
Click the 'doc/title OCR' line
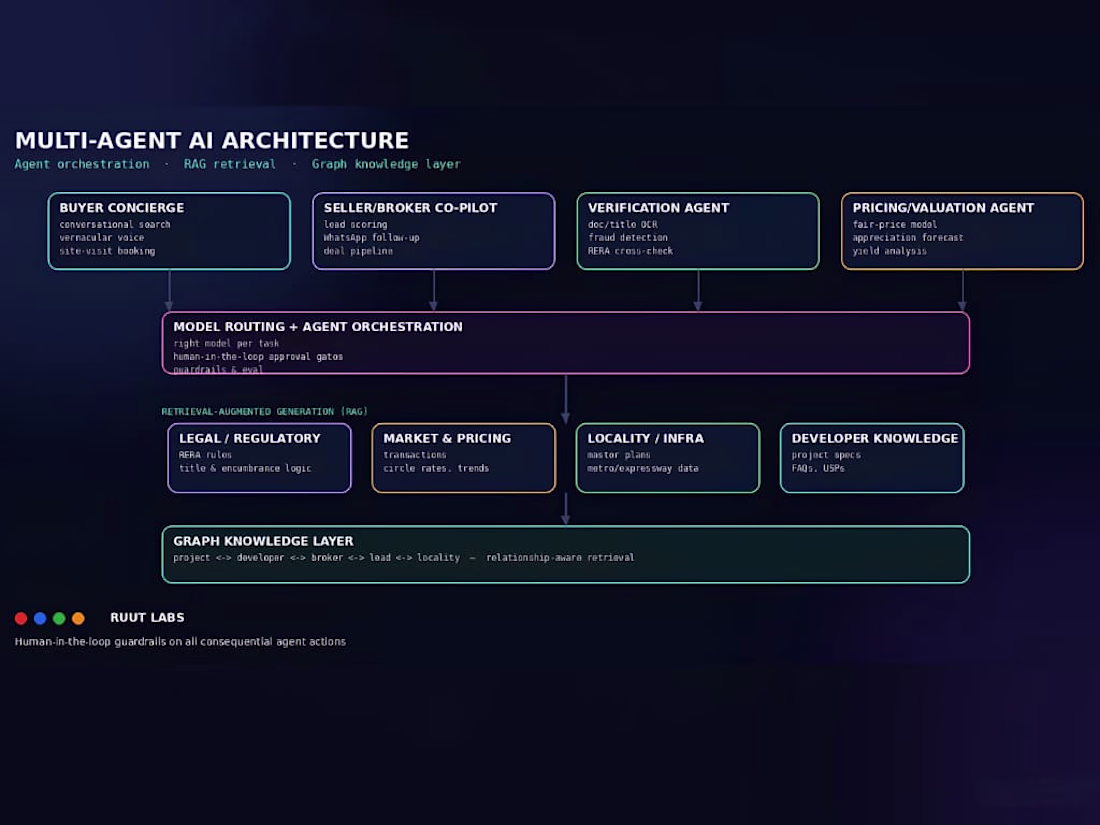click(x=623, y=224)
